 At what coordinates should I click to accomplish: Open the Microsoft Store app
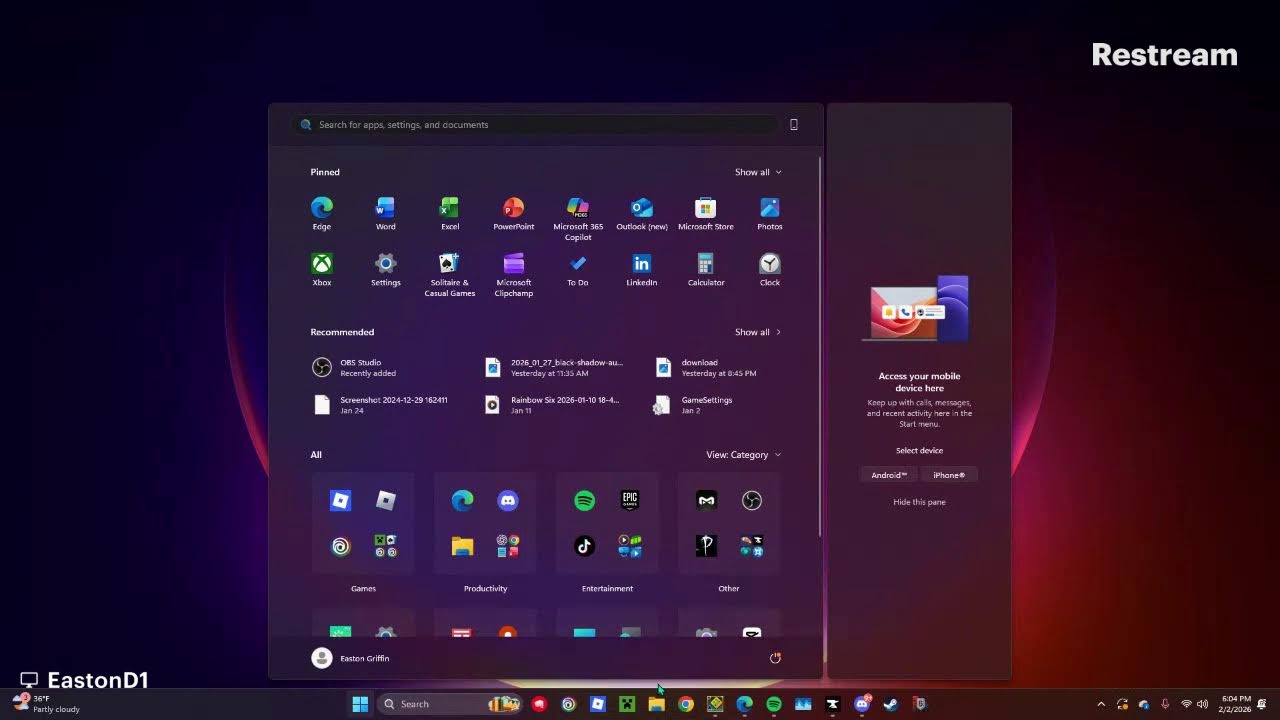[x=706, y=213]
